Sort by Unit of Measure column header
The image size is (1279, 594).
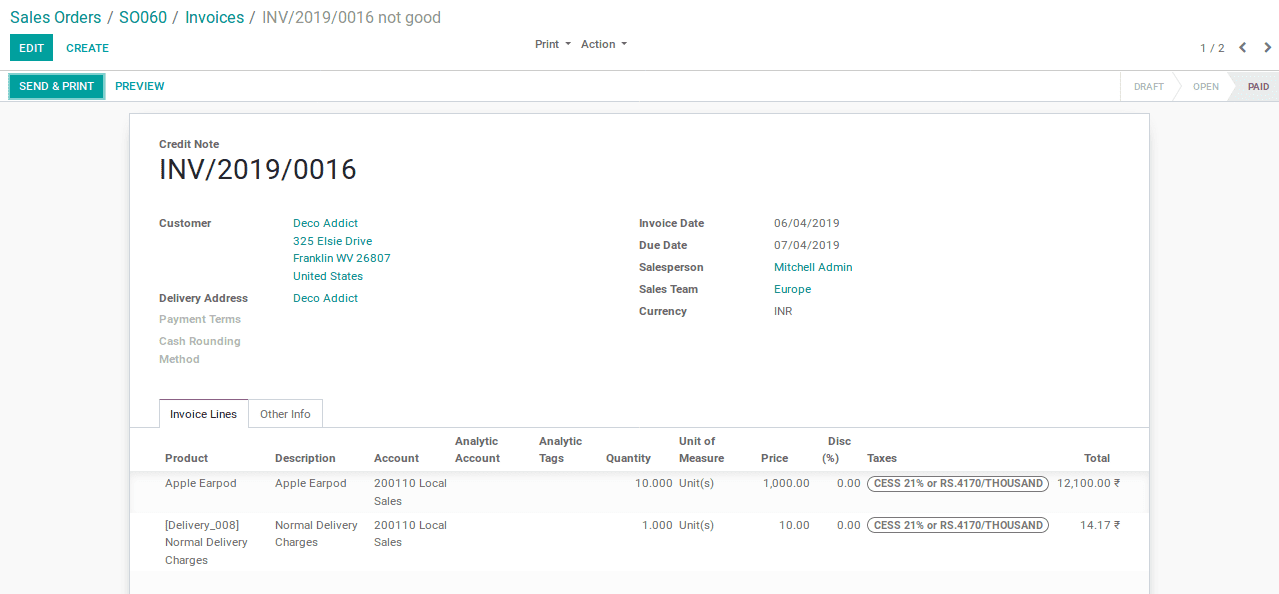pyautogui.click(x=701, y=450)
